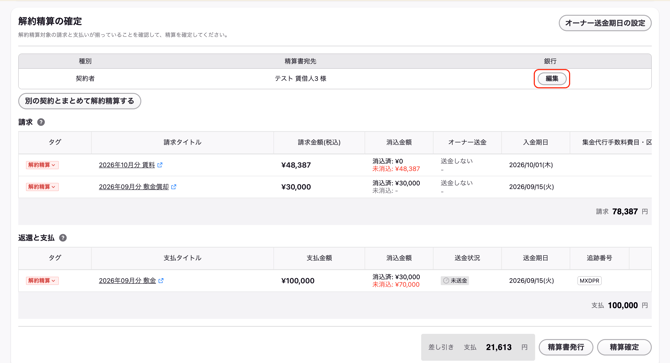Click the 未送金 status badge
This screenshot has width=670, height=363.
pyautogui.click(x=455, y=281)
